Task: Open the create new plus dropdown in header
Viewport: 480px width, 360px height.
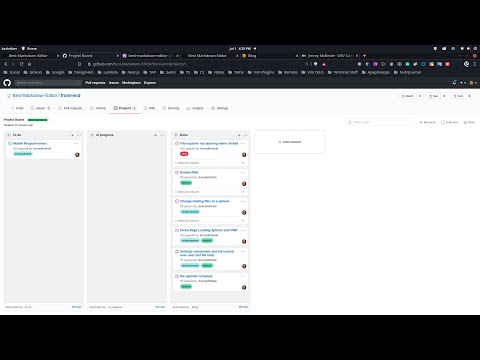Action: 463,82
